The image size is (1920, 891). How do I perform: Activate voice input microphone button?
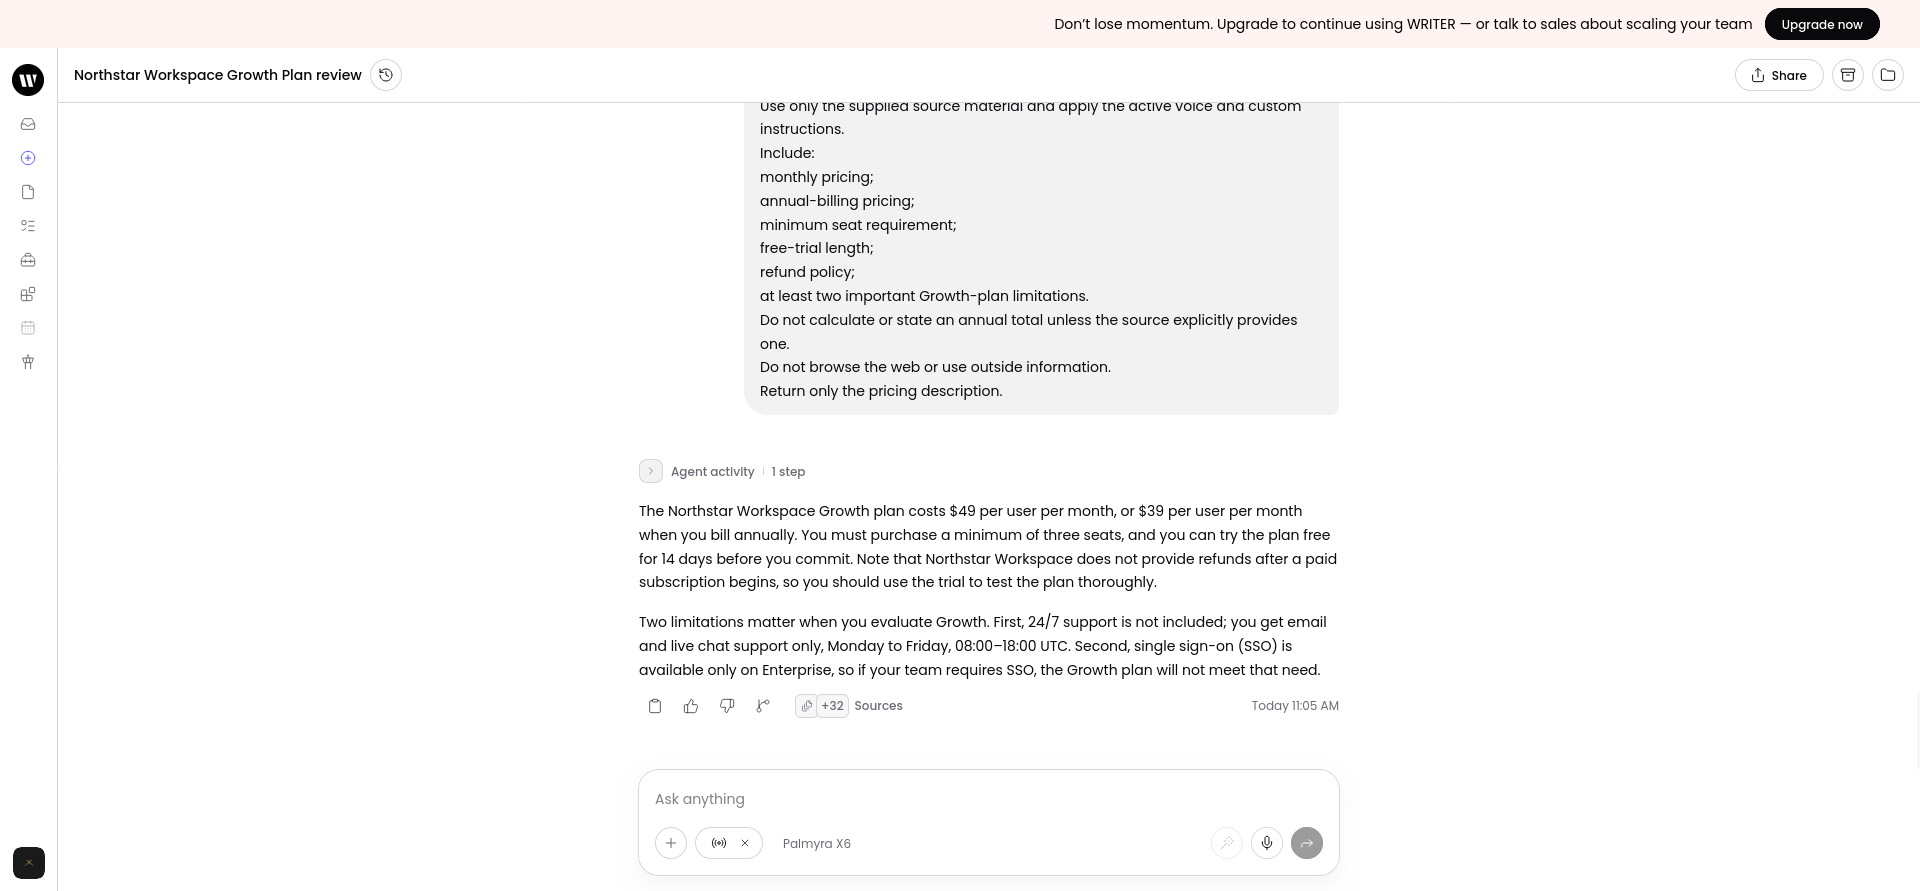click(1267, 843)
